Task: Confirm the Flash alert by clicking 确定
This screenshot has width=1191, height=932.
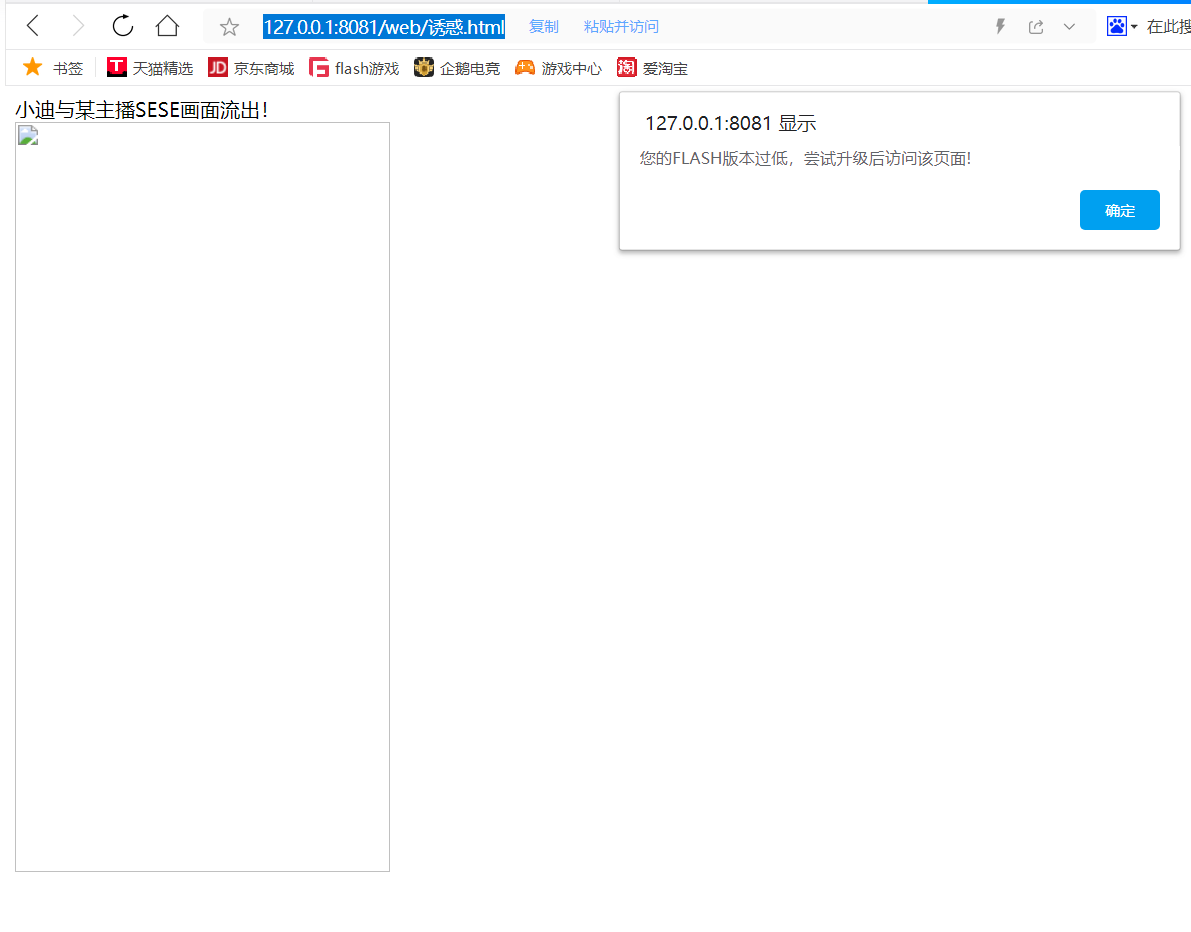Action: click(1119, 210)
